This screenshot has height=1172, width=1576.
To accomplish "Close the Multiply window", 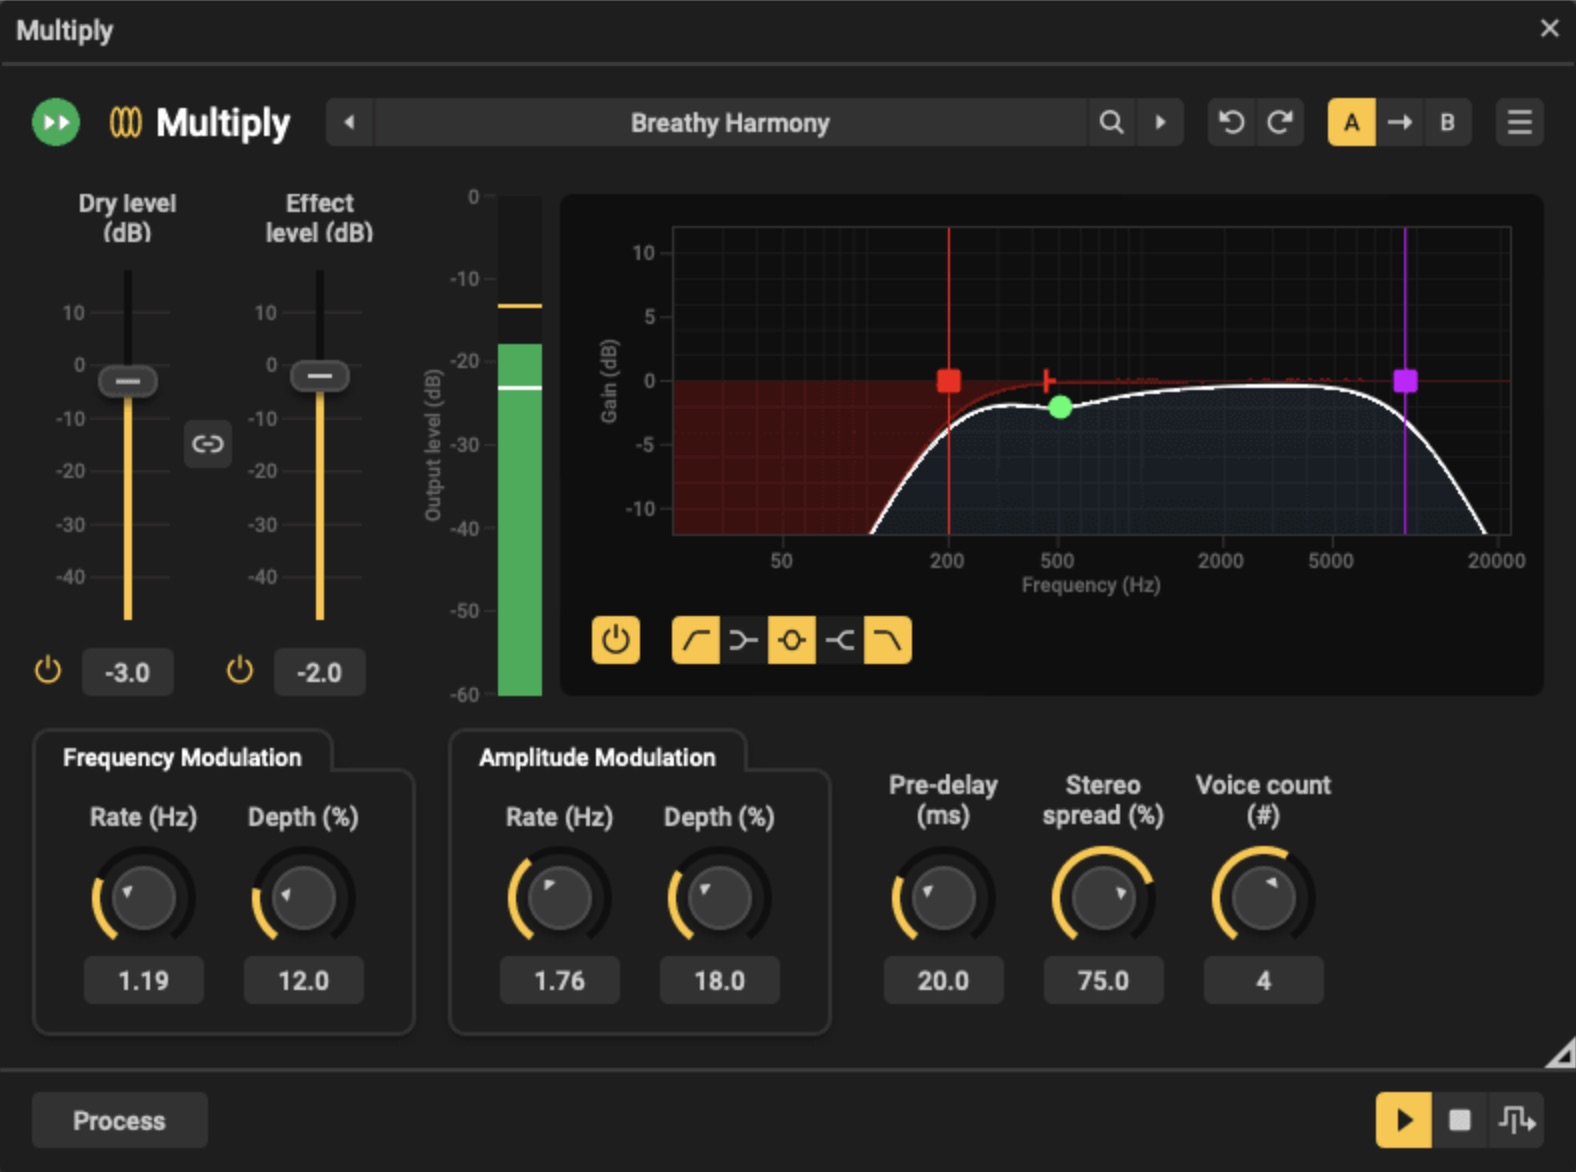I will pos(1550,28).
